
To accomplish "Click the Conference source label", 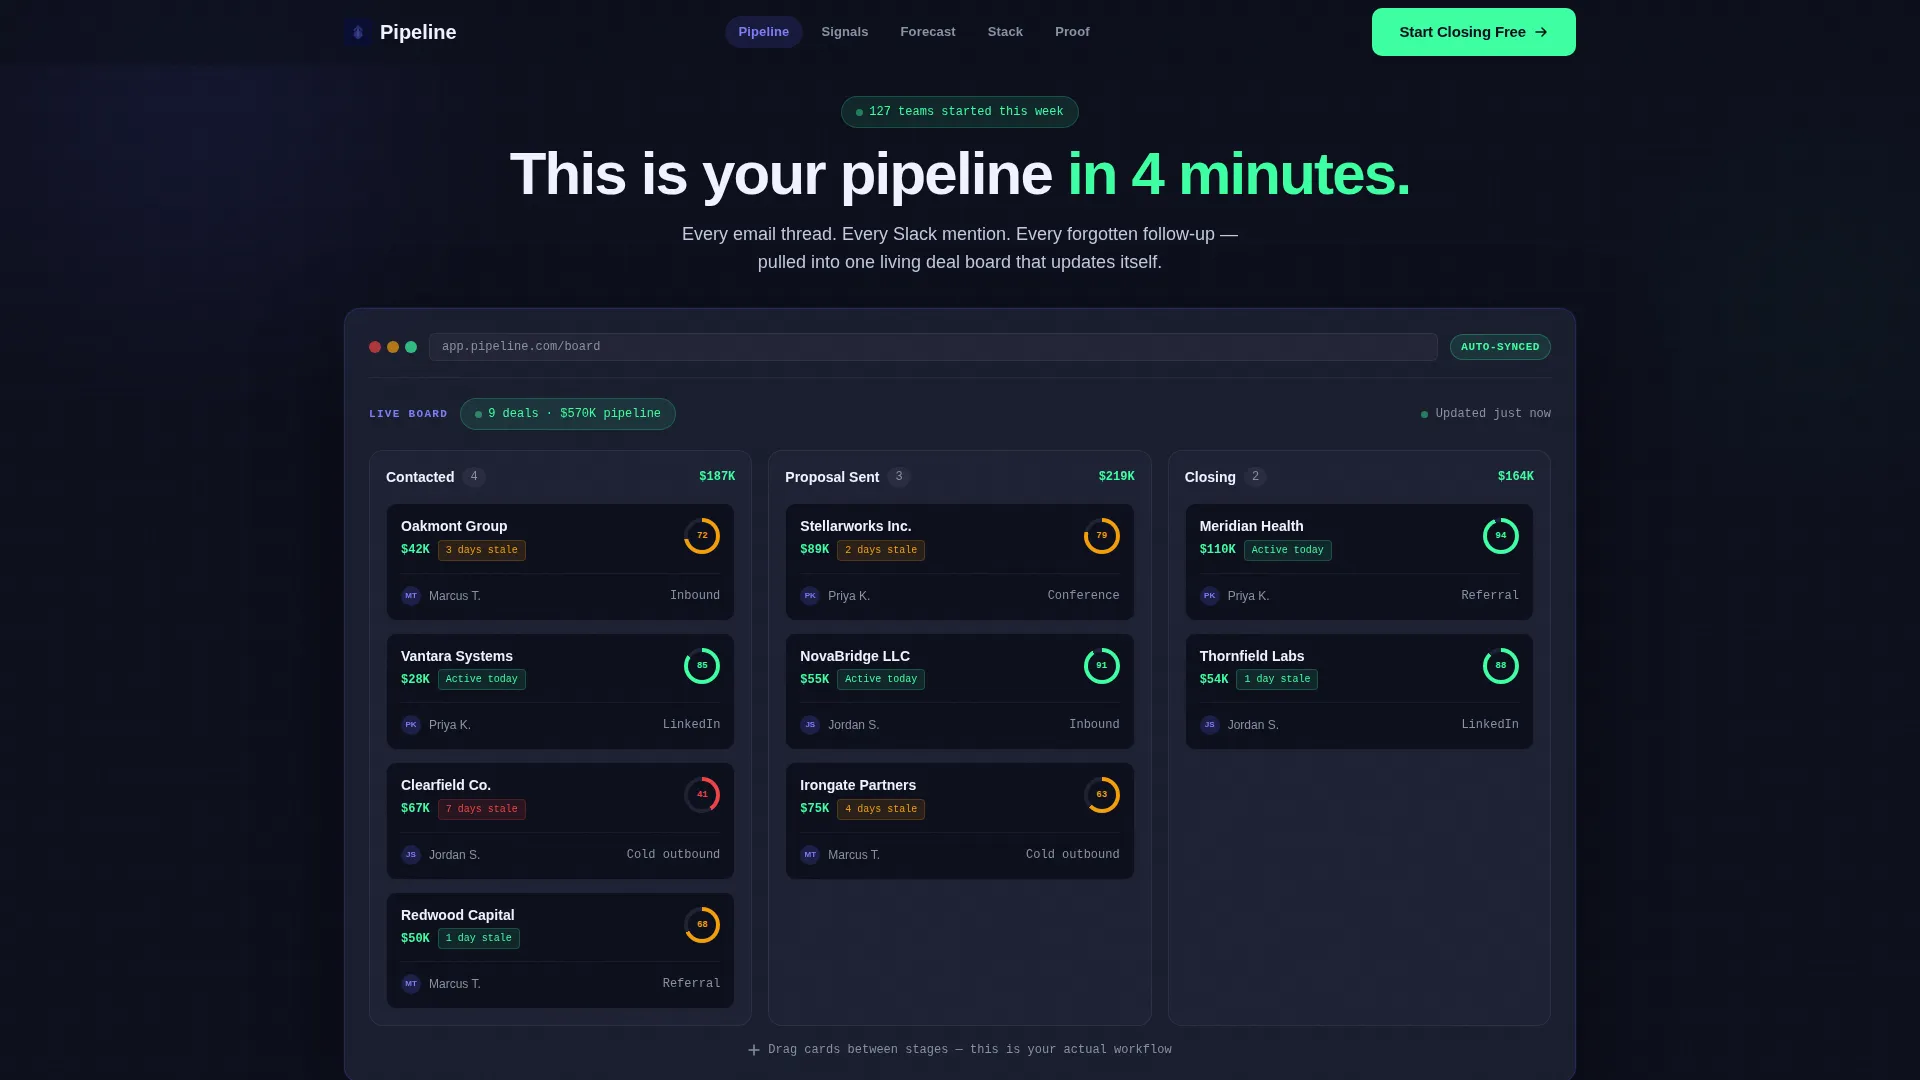I will (x=1083, y=596).
